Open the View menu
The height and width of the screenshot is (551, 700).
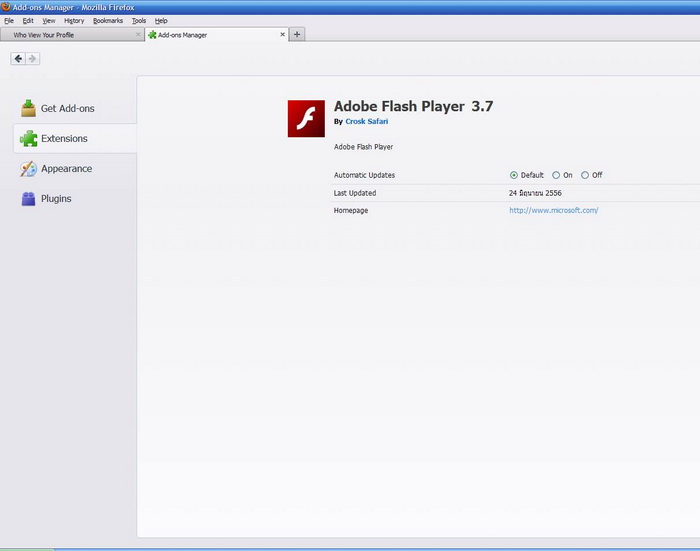(49, 21)
